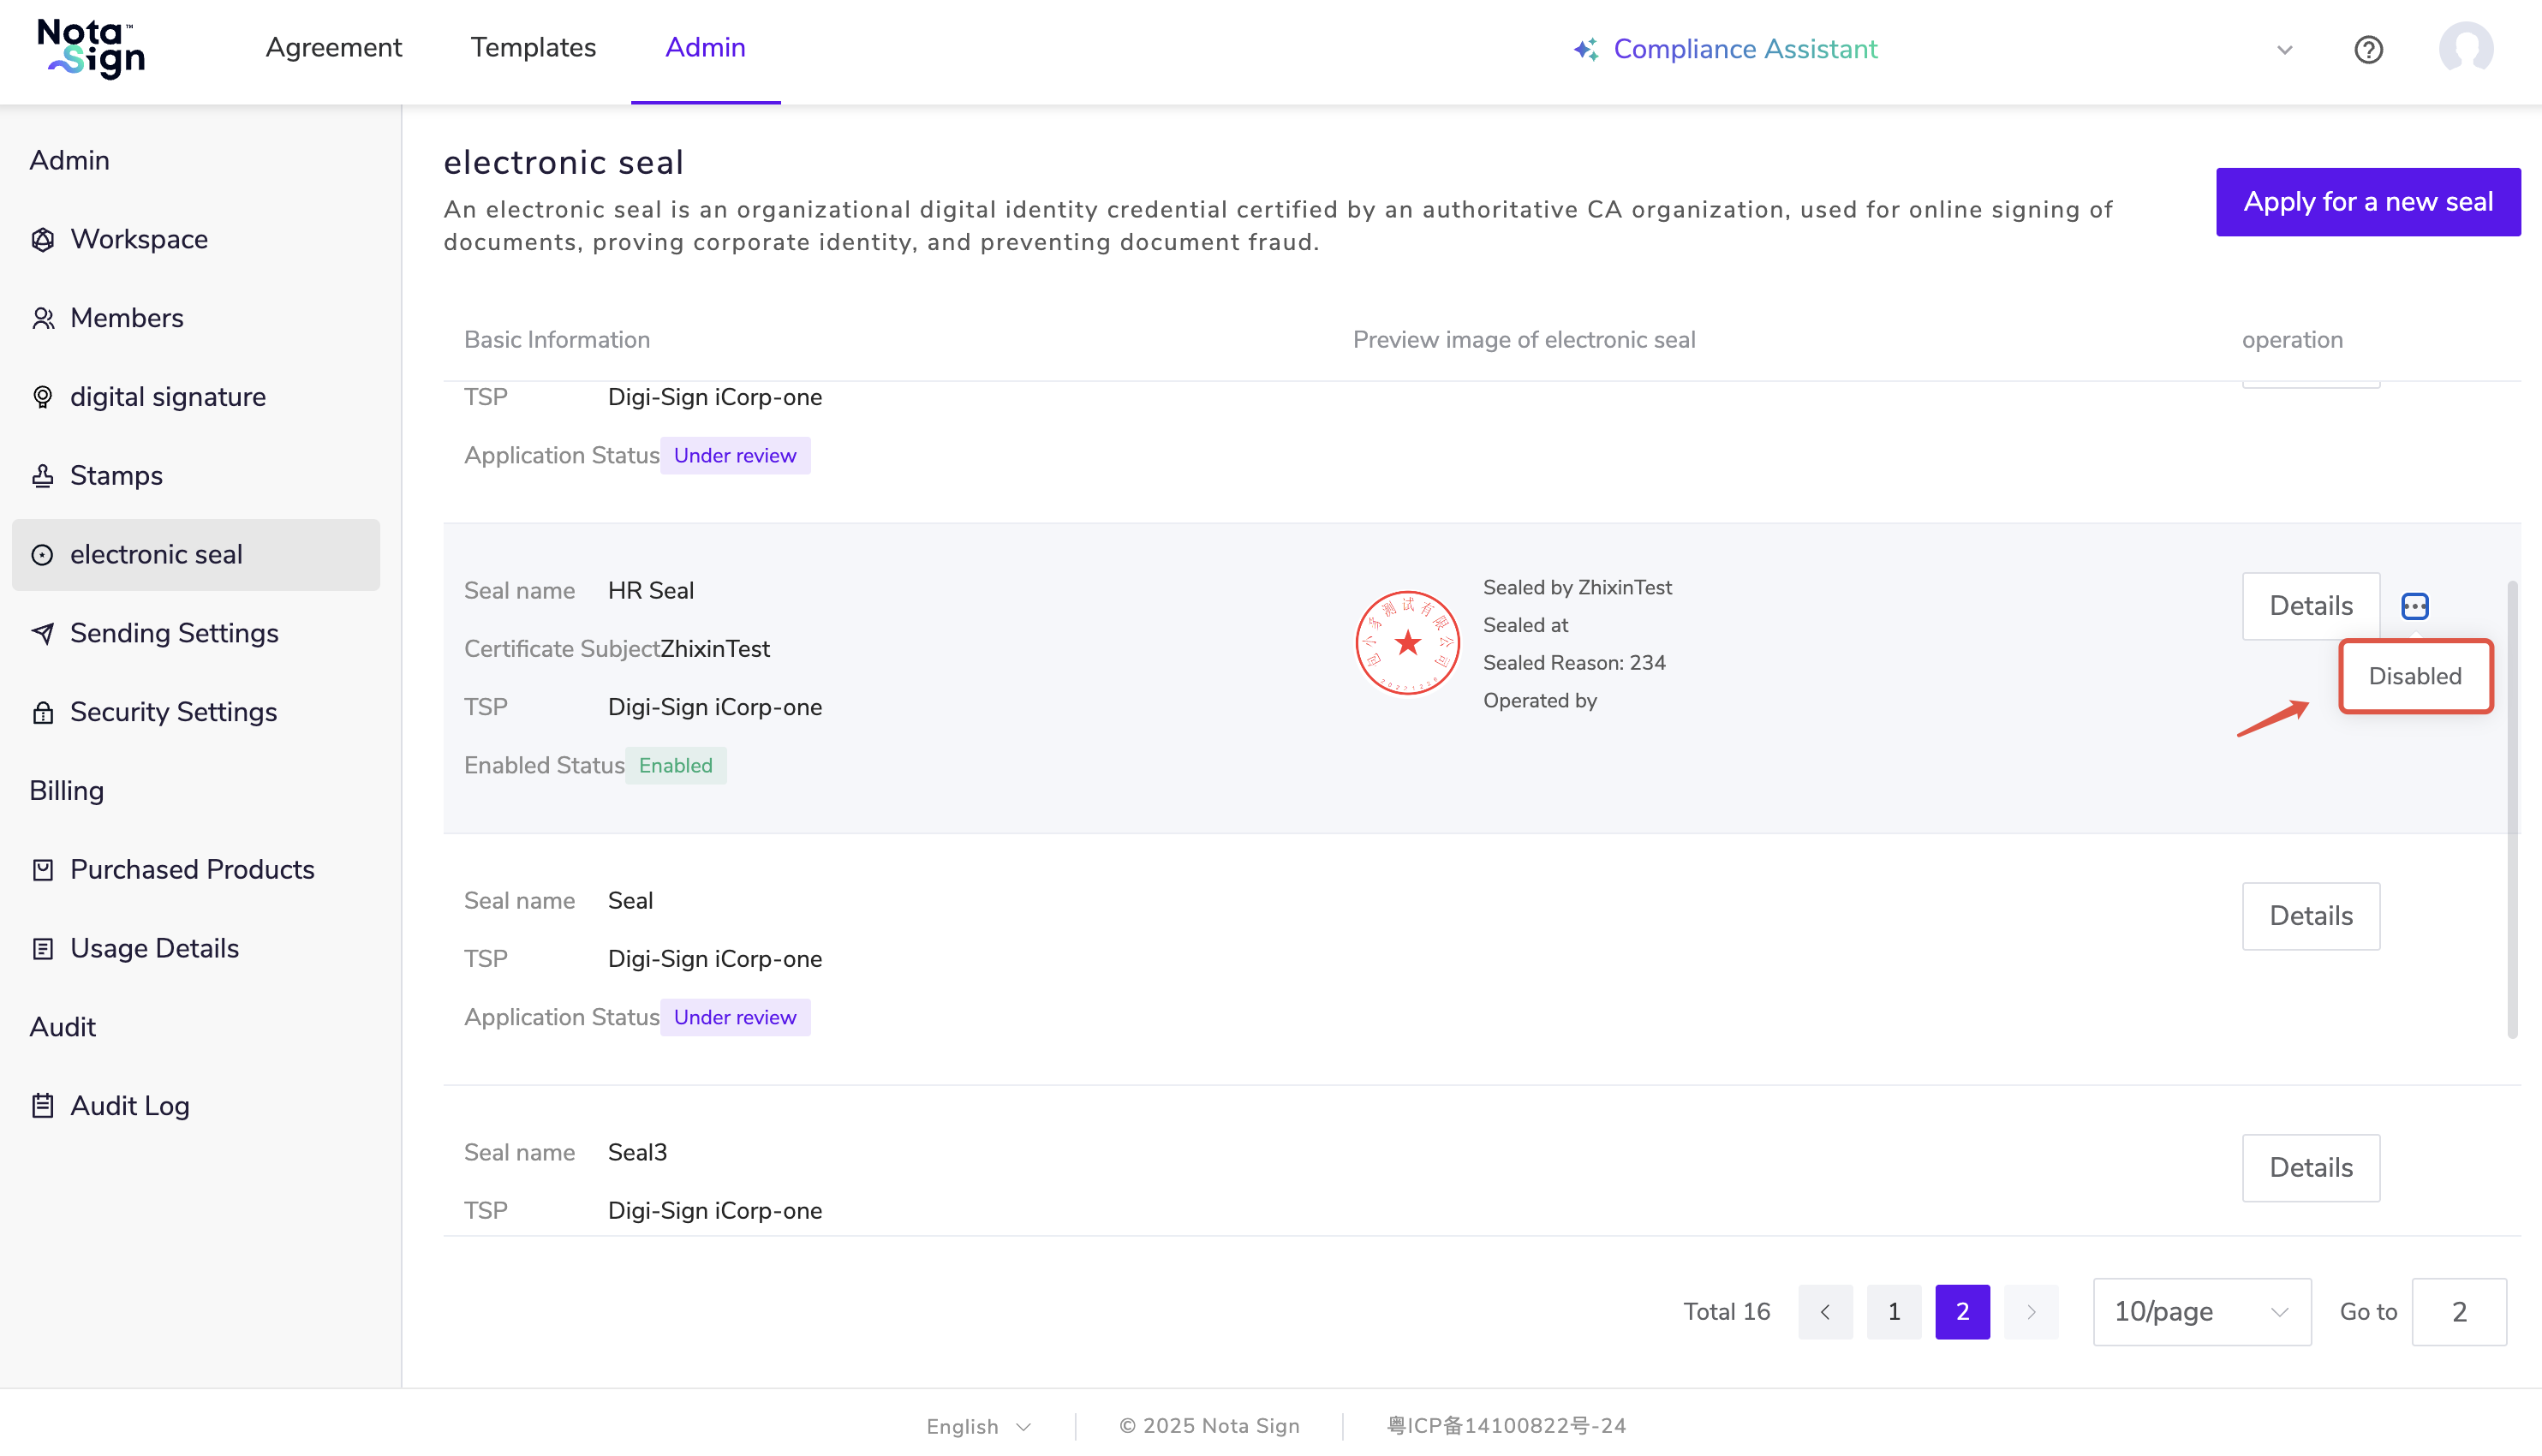Expand the header chevron dropdown
This screenshot has width=2542, height=1456.
2284,49
